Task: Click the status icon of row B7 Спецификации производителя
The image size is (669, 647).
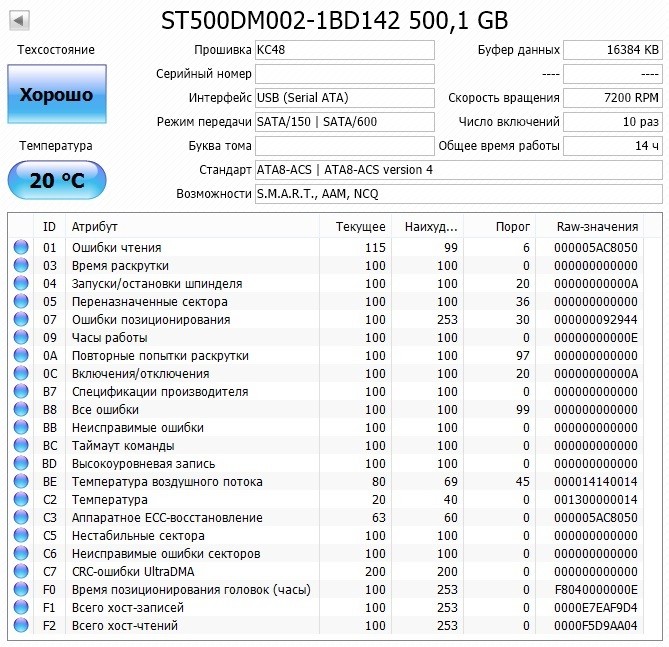Action: click(21, 391)
